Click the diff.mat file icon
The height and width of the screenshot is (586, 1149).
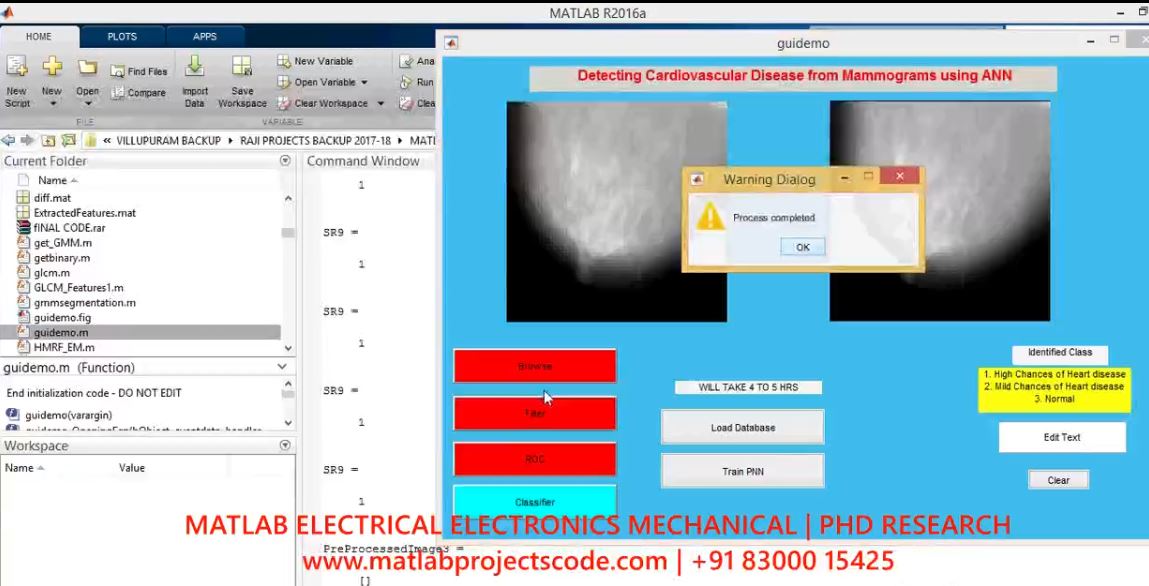coord(23,198)
